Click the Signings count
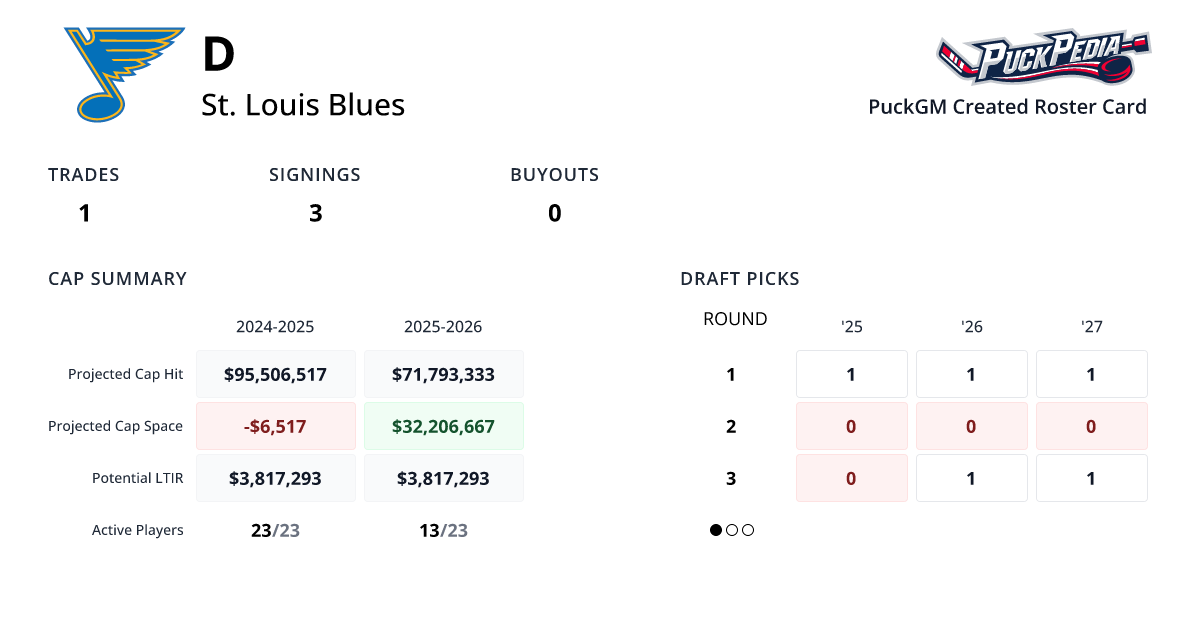This screenshot has width=1200, height=630. [315, 213]
